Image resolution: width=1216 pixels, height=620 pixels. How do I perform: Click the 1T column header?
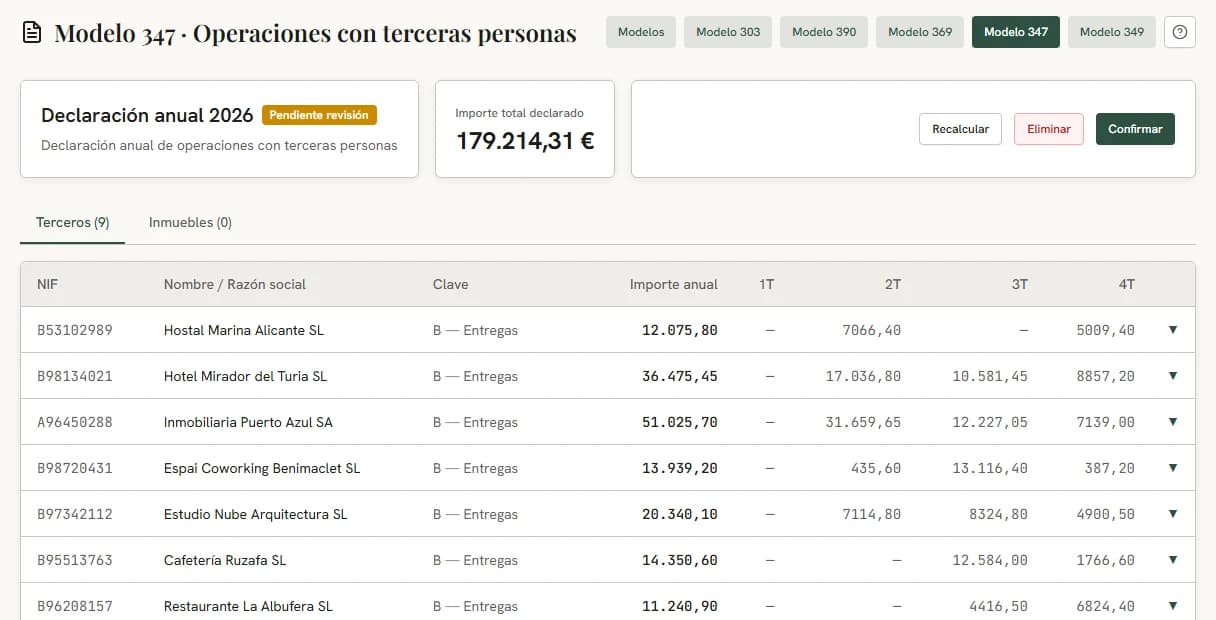(x=767, y=284)
